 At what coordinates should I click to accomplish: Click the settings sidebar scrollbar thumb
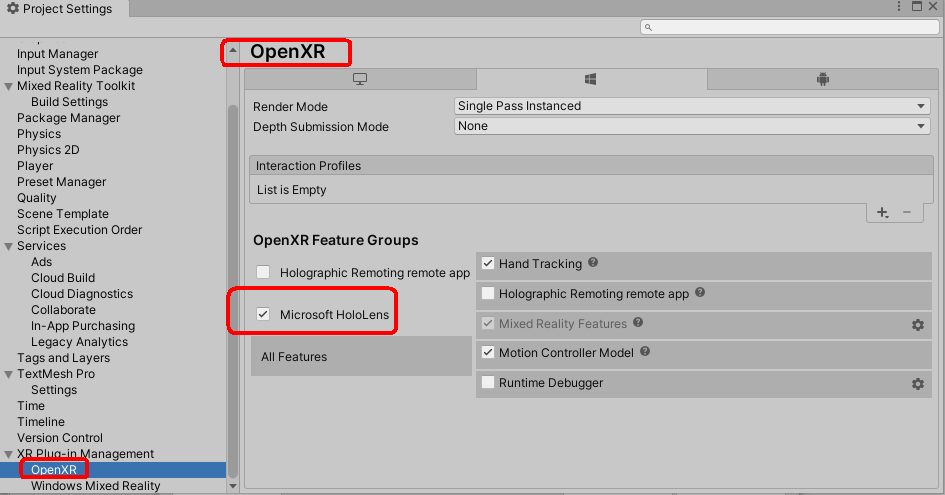233,291
